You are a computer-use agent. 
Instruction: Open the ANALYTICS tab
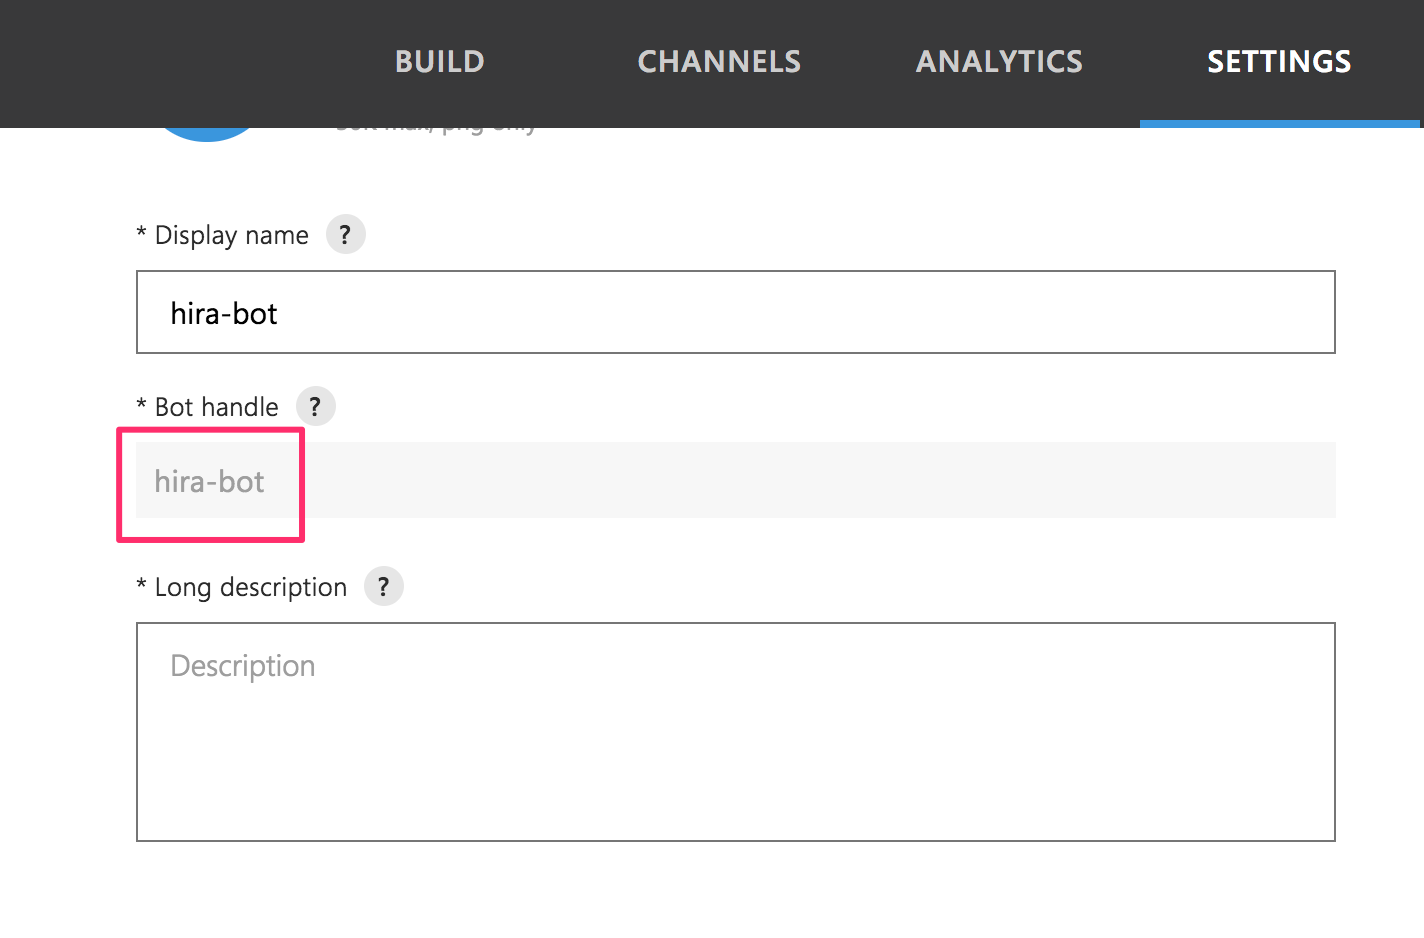(998, 61)
